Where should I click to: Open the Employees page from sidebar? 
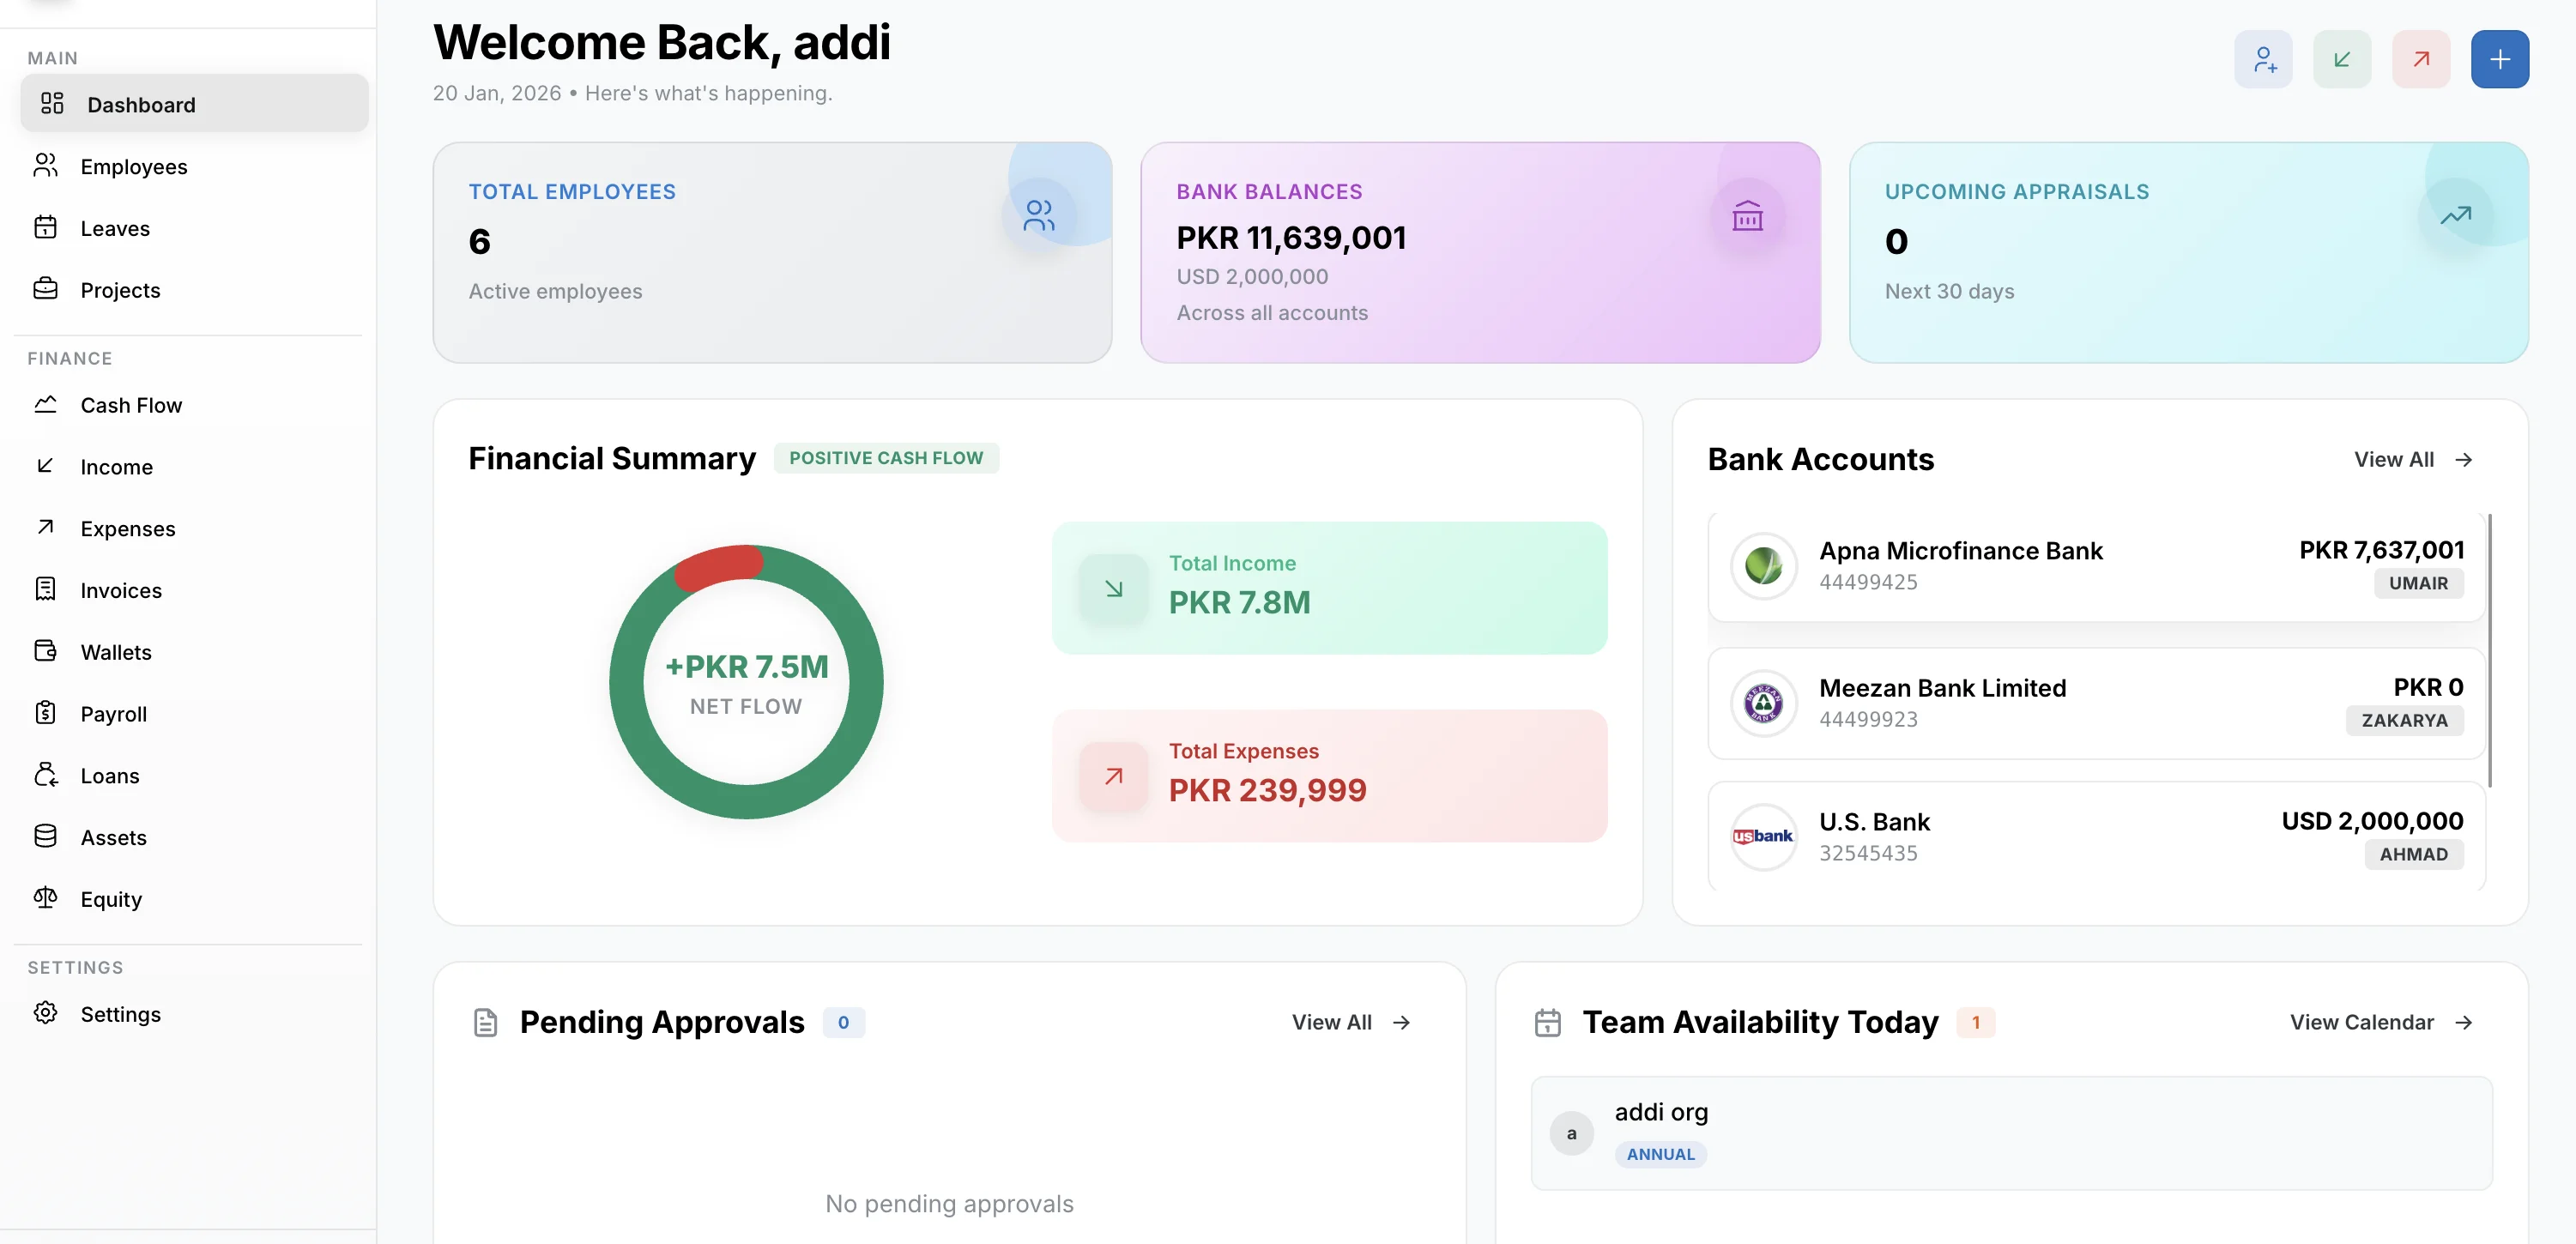click(133, 167)
